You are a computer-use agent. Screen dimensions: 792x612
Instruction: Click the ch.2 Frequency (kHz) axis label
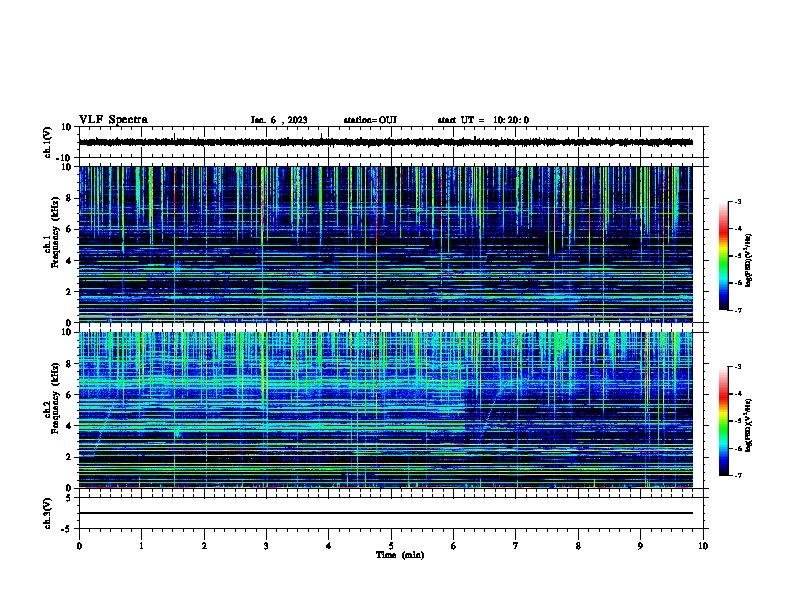click(x=51, y=398)
